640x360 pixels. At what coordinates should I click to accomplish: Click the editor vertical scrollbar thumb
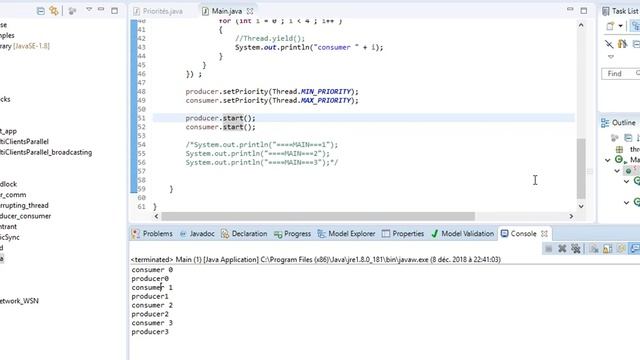[x=581, y=168]
